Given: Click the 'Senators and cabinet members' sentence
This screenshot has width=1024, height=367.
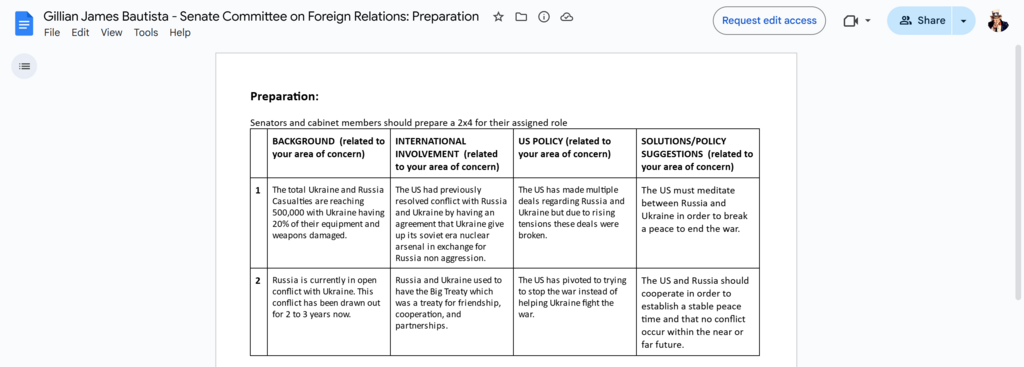Looking at the screenshot, I should coord(409,122).
